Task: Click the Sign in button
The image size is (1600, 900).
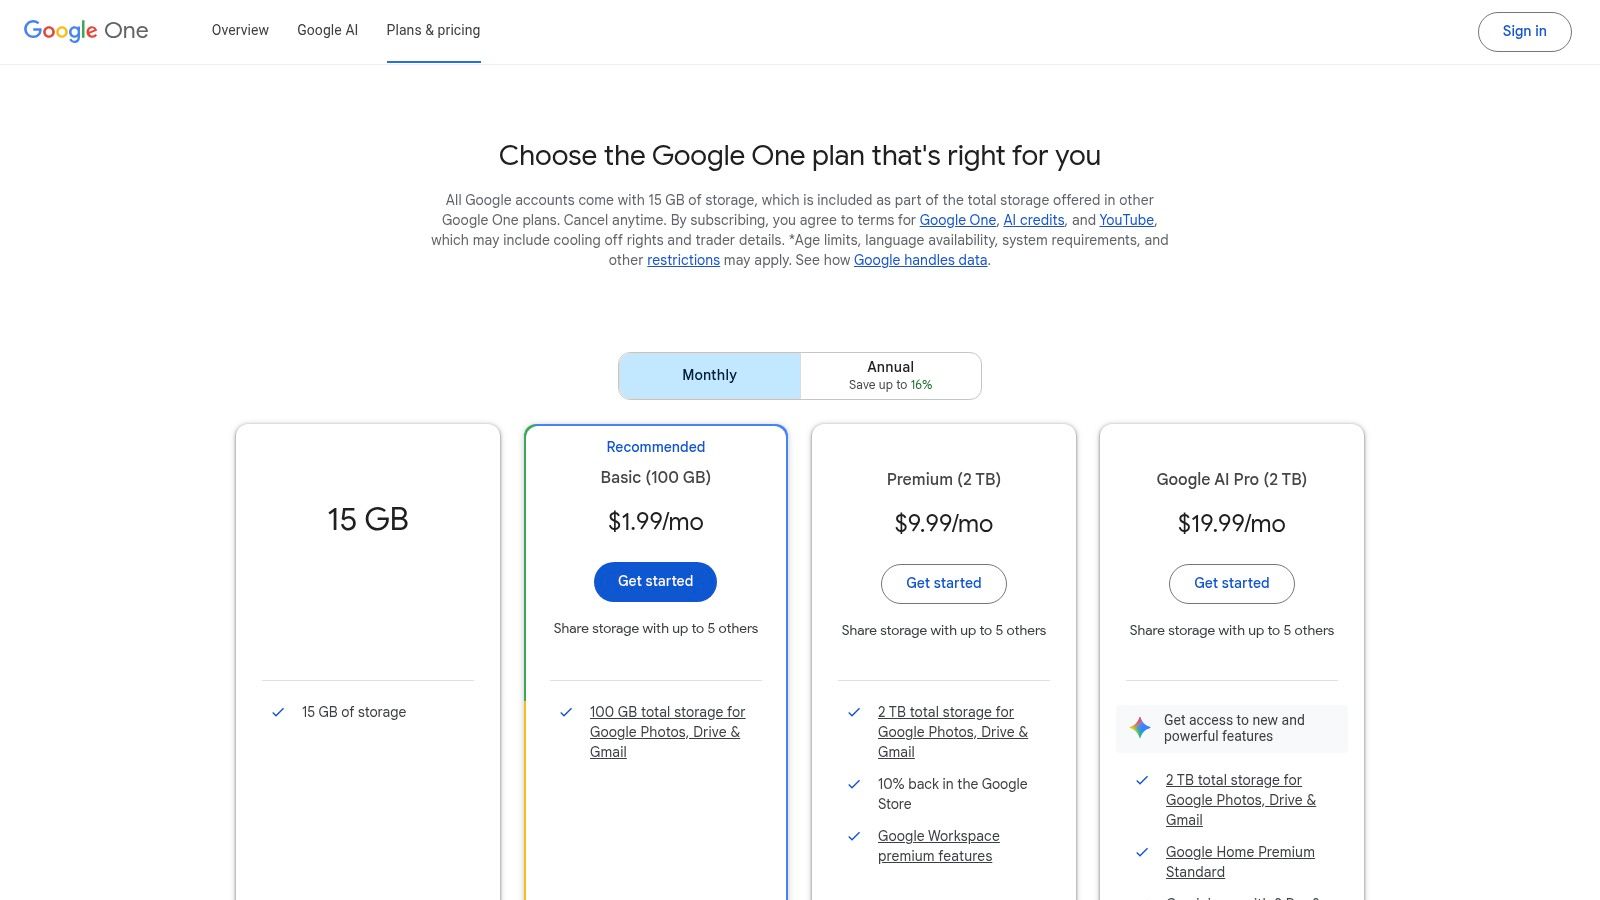Action: click(1524, 31)
